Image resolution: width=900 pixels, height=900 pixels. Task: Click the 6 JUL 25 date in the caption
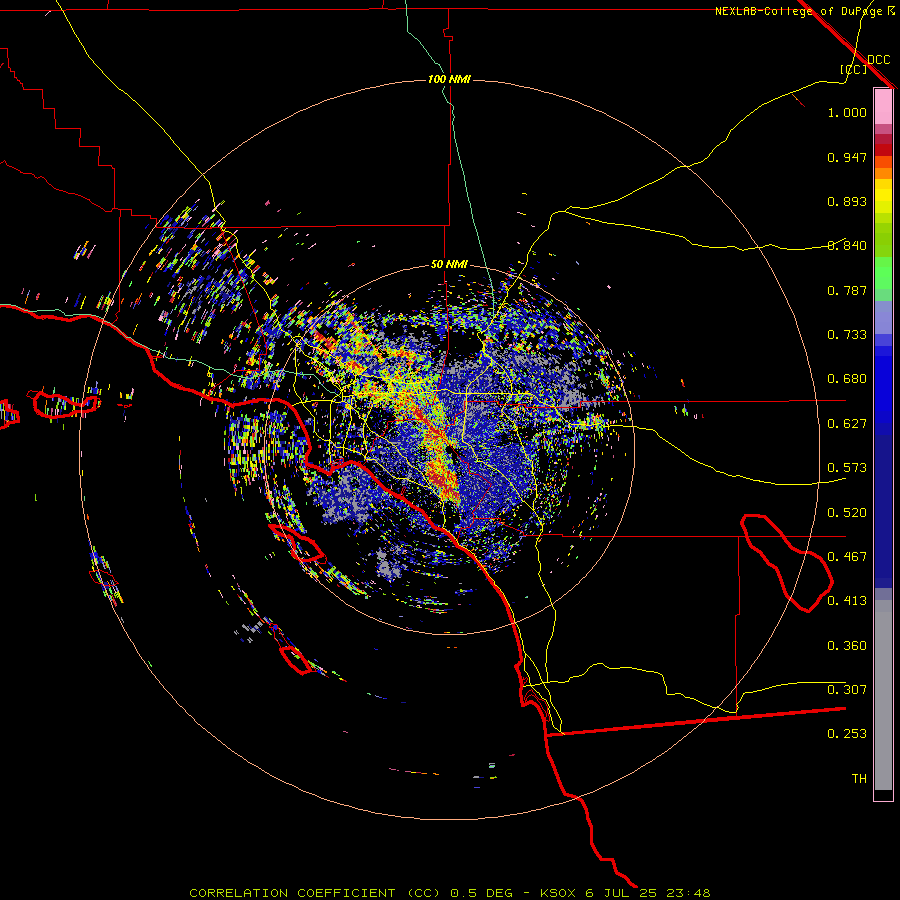click(621, 893)
